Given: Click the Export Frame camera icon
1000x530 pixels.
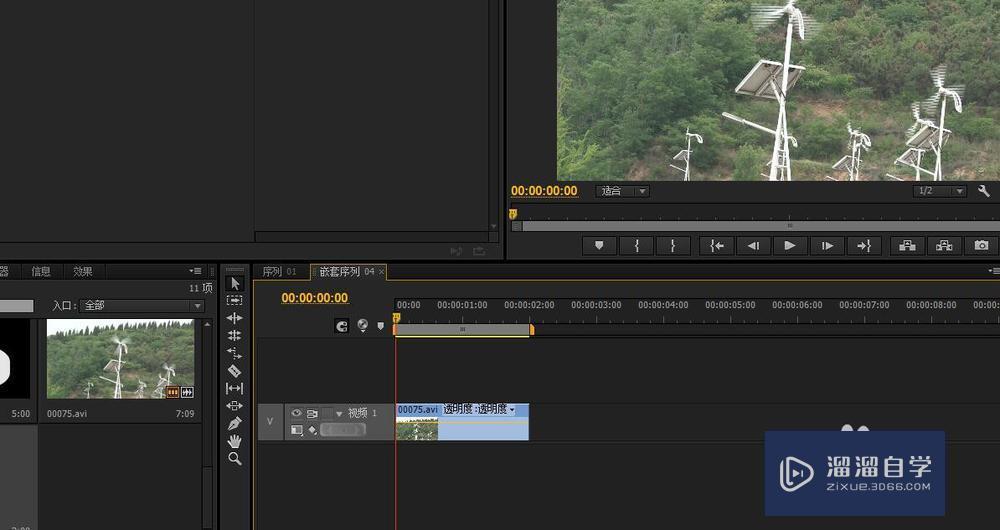Looking at the screenshot, I should (981, 245).
